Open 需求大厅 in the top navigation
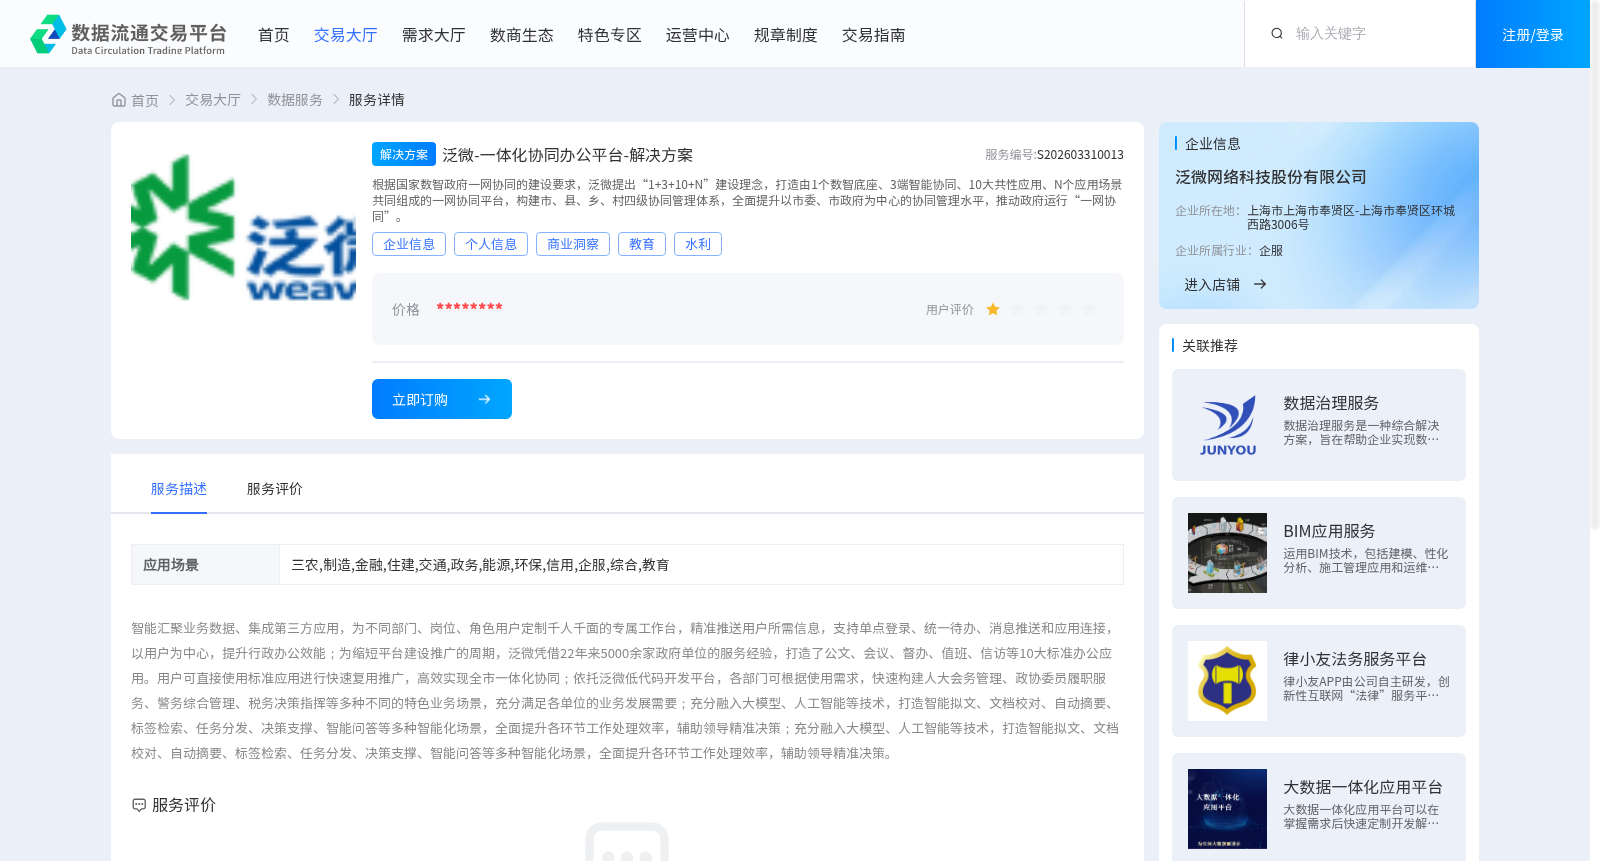The height and width of the screenshot is (861, 1600). [434, 35]
